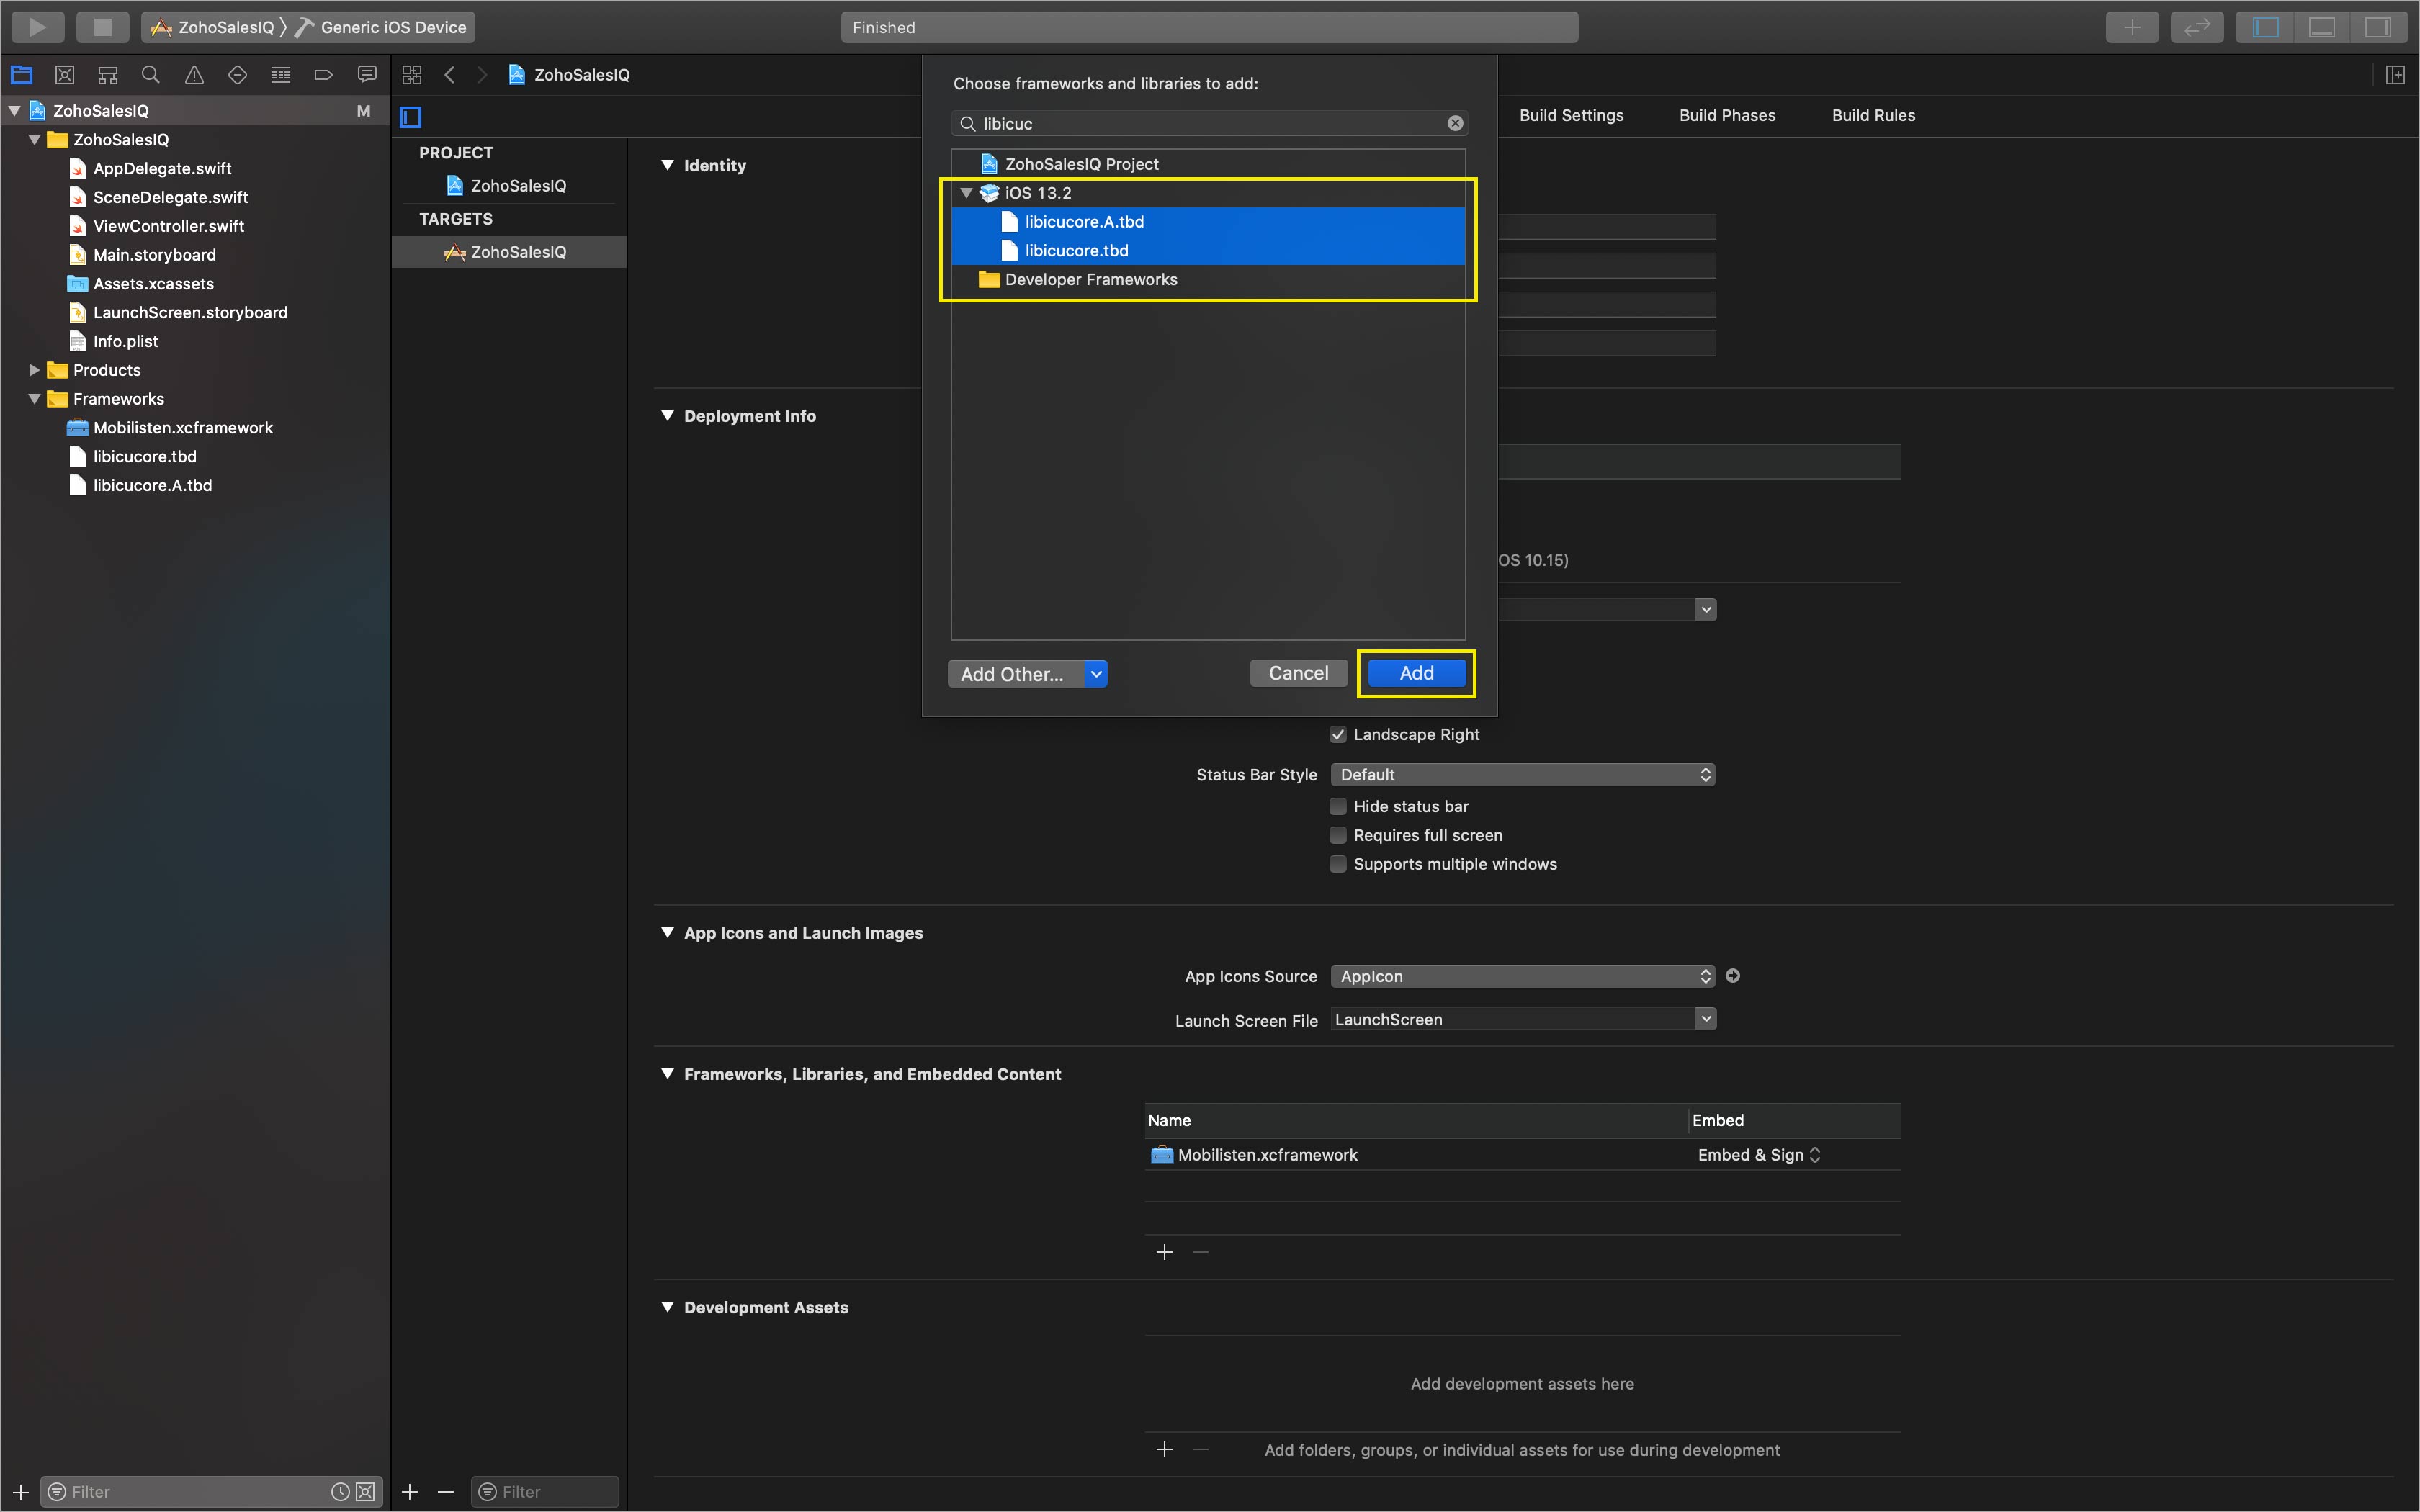
Task: Select Developer Frameworks folder
Action: click(x=1208, y=280)
